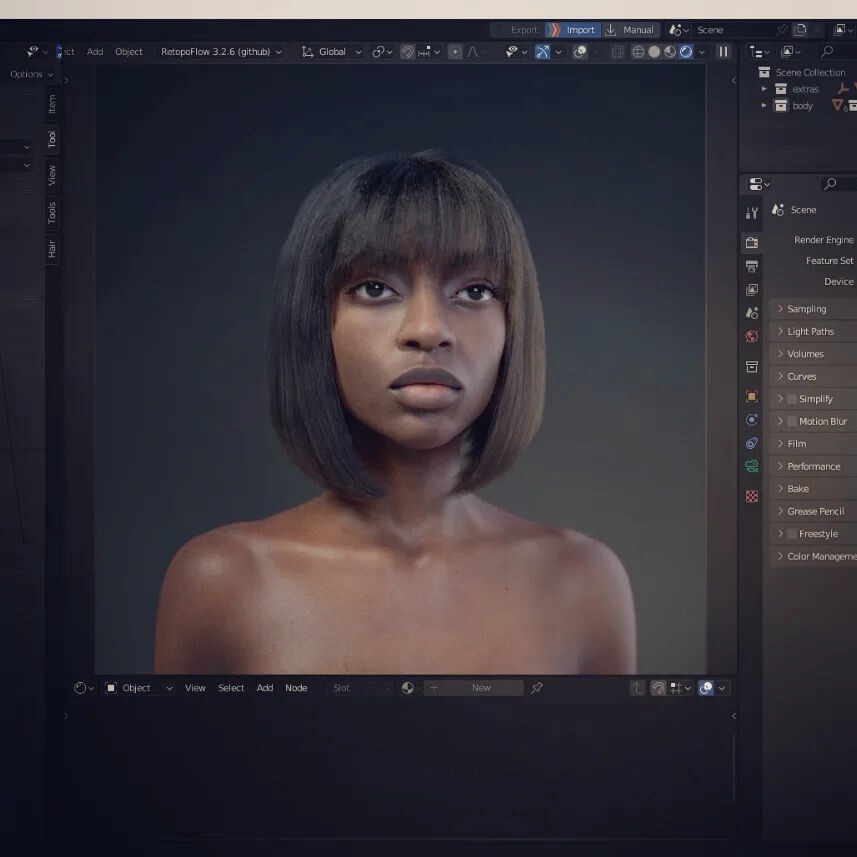The width and height of the screenshot is (857, 857).
Task: Expand the Sampling panel
Action: (x=807, y=309)
